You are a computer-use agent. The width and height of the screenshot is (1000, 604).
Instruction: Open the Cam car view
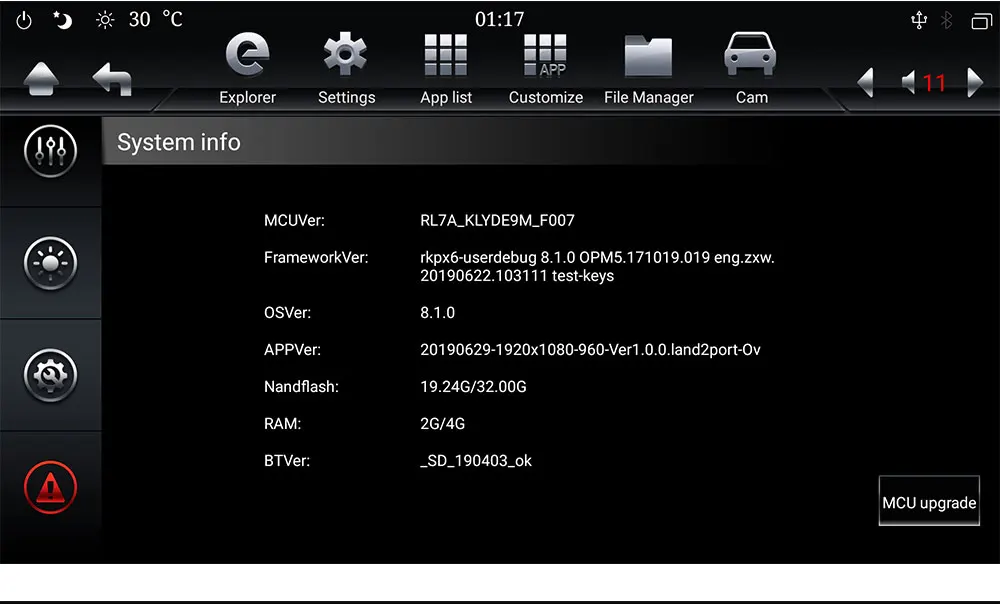click(x=751, y=68)
